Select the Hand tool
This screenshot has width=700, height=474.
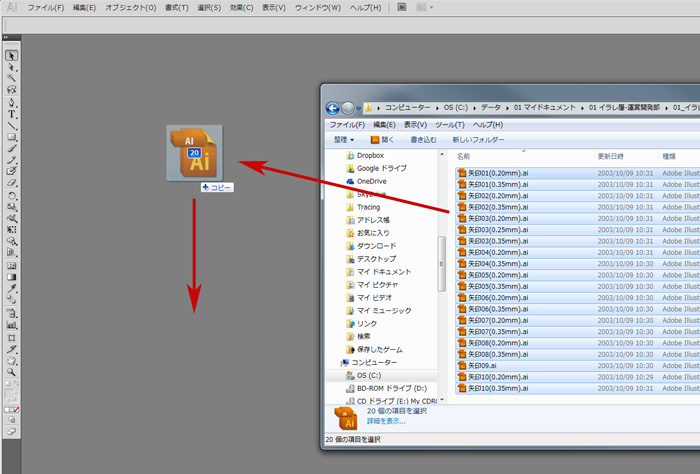tap(12, 361)
